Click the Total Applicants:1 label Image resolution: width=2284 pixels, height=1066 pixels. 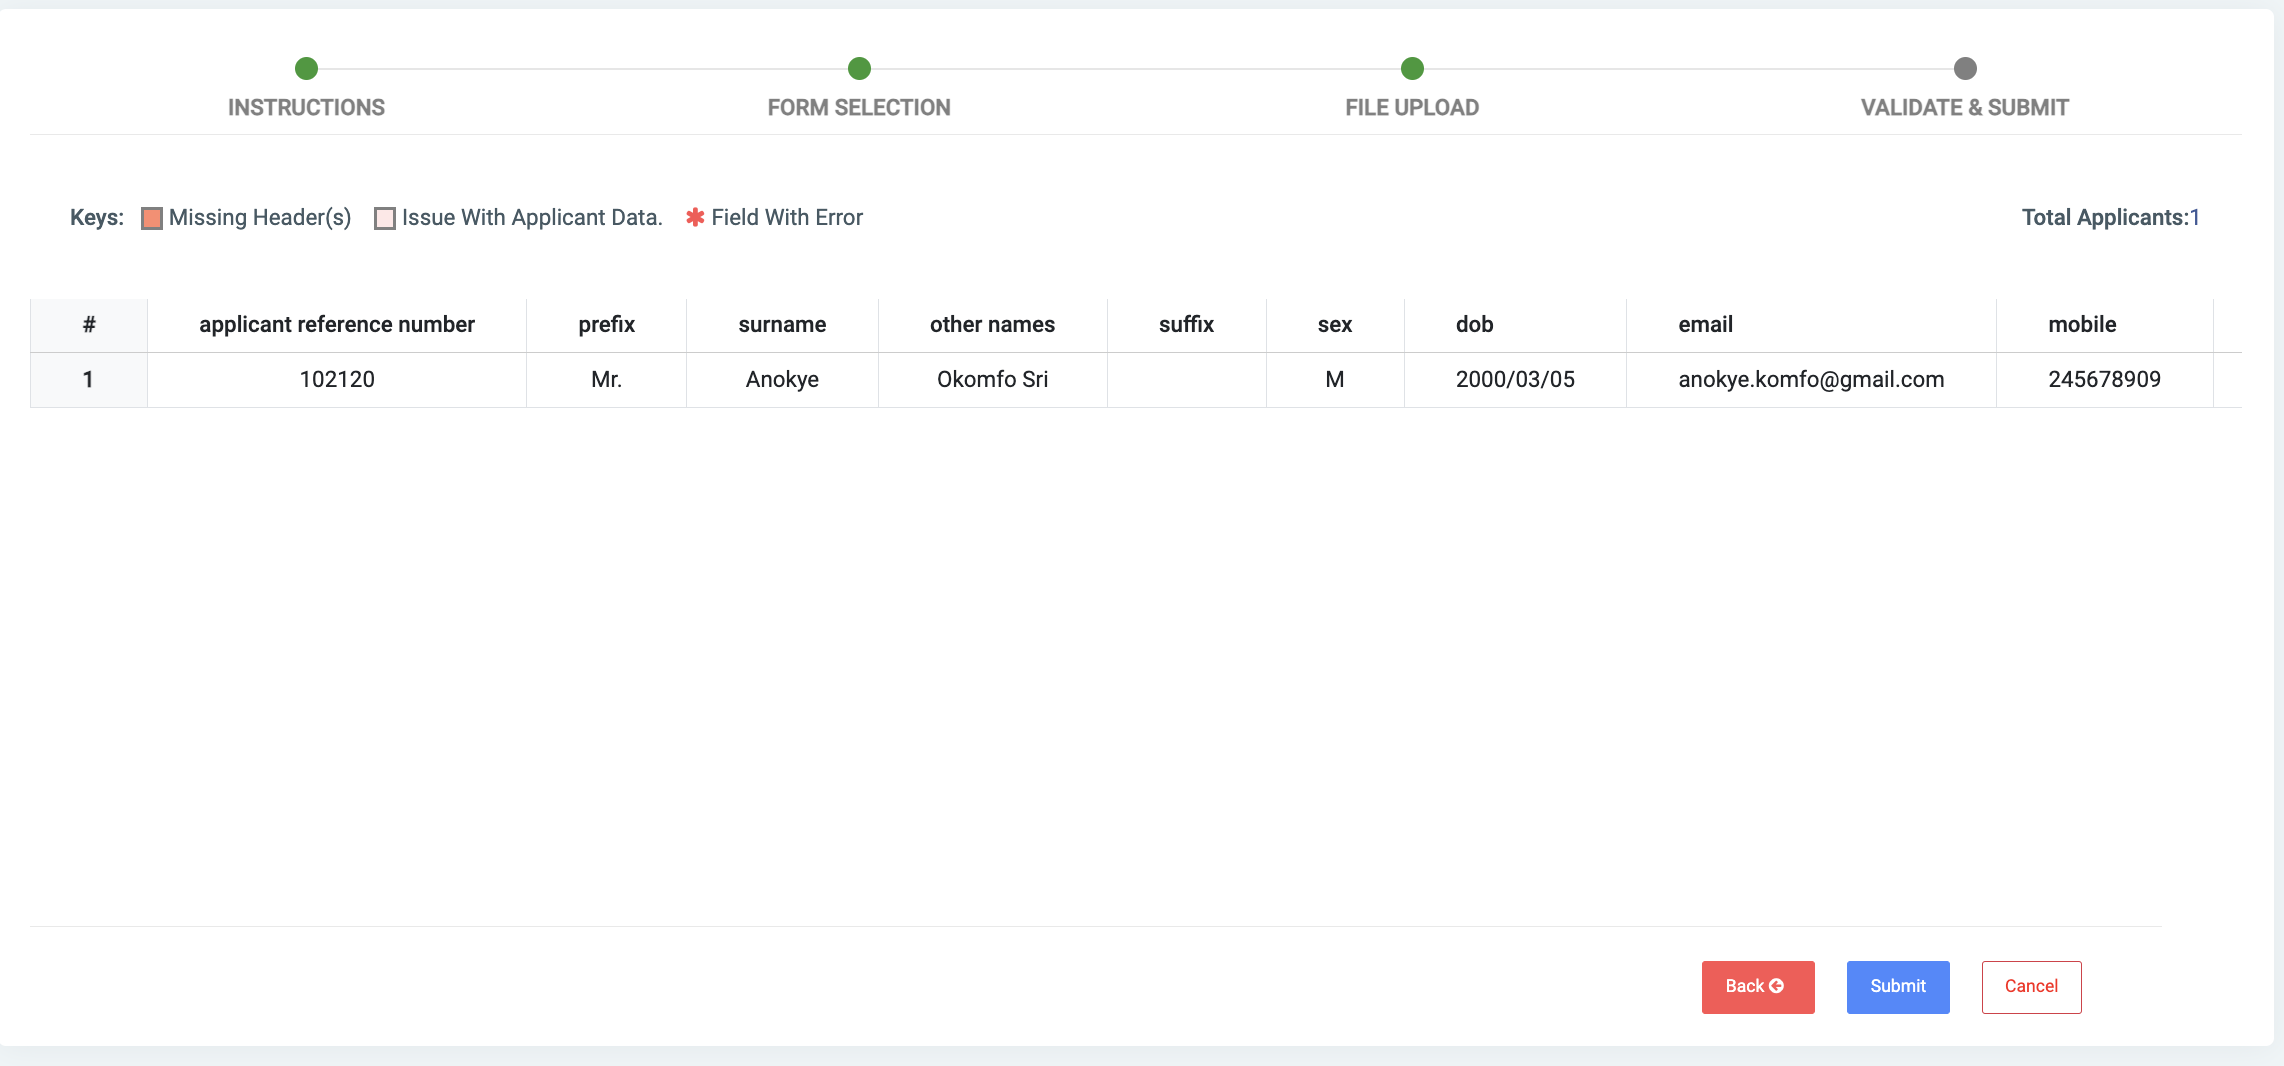coord(2111,218)
